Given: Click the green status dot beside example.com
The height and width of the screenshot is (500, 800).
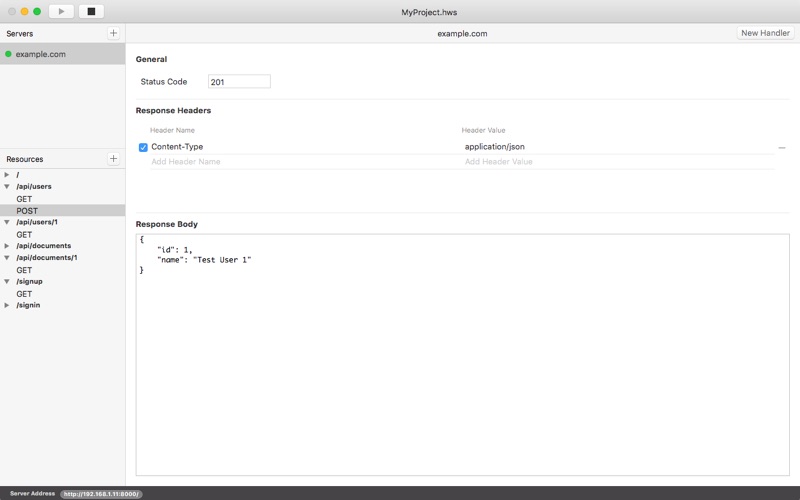Looking at the screenshot, I should click(x=8, y=54).
